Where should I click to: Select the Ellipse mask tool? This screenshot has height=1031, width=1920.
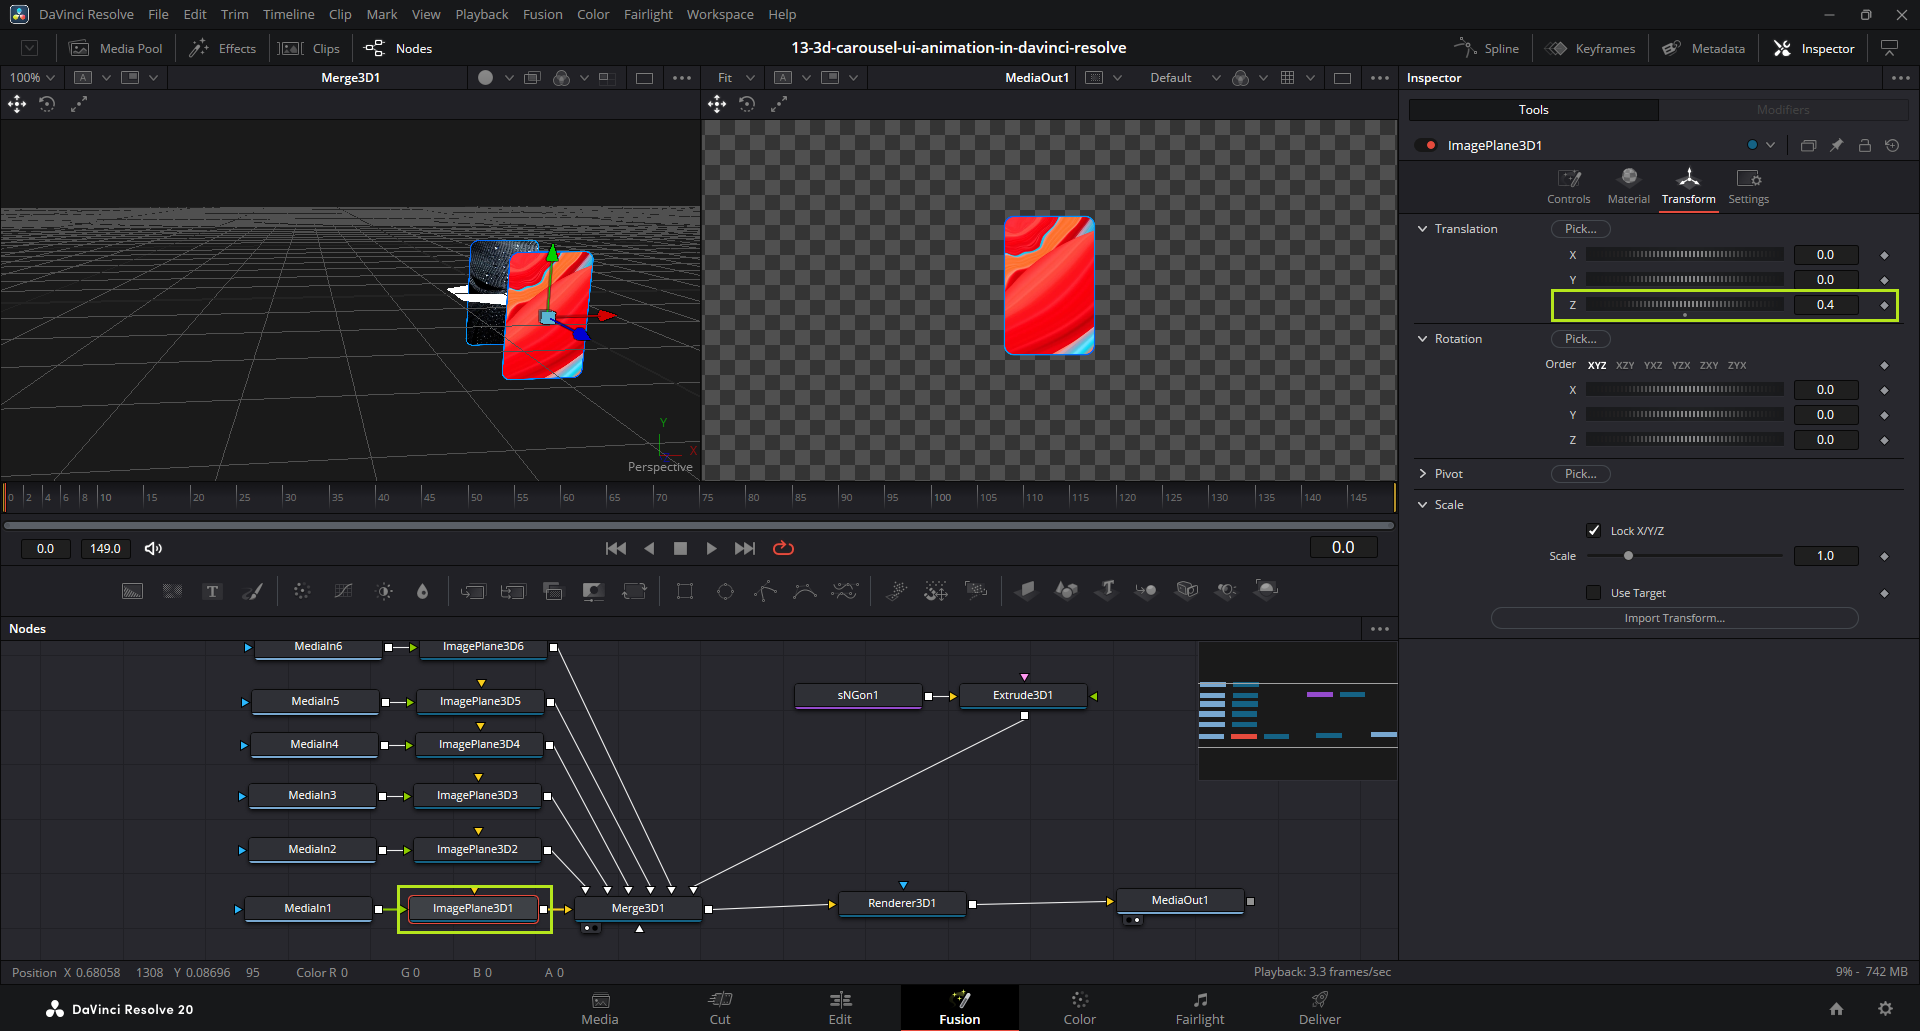(x=725, y=591)
